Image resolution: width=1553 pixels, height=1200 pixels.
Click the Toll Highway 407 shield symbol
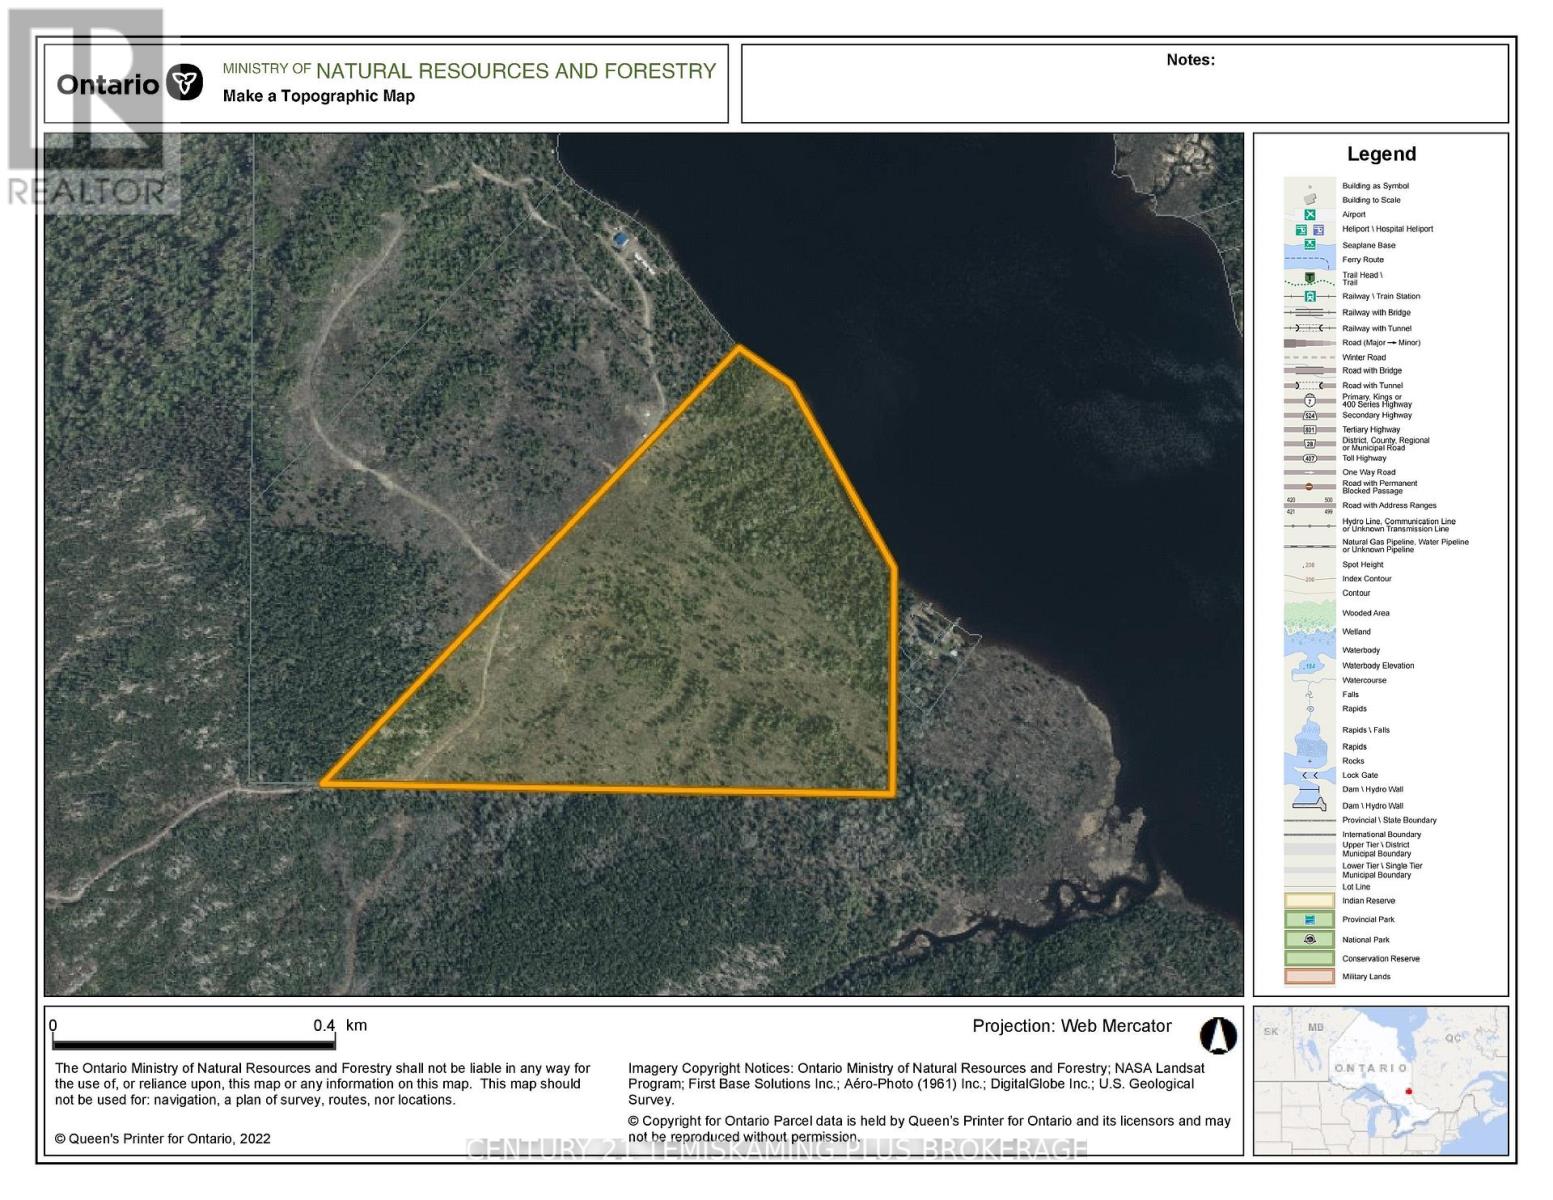[1310, 458]
